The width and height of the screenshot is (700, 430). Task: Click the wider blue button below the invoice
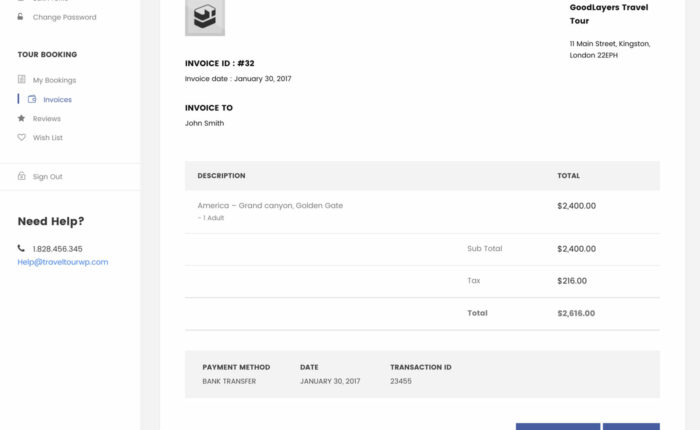click(558, 426)
